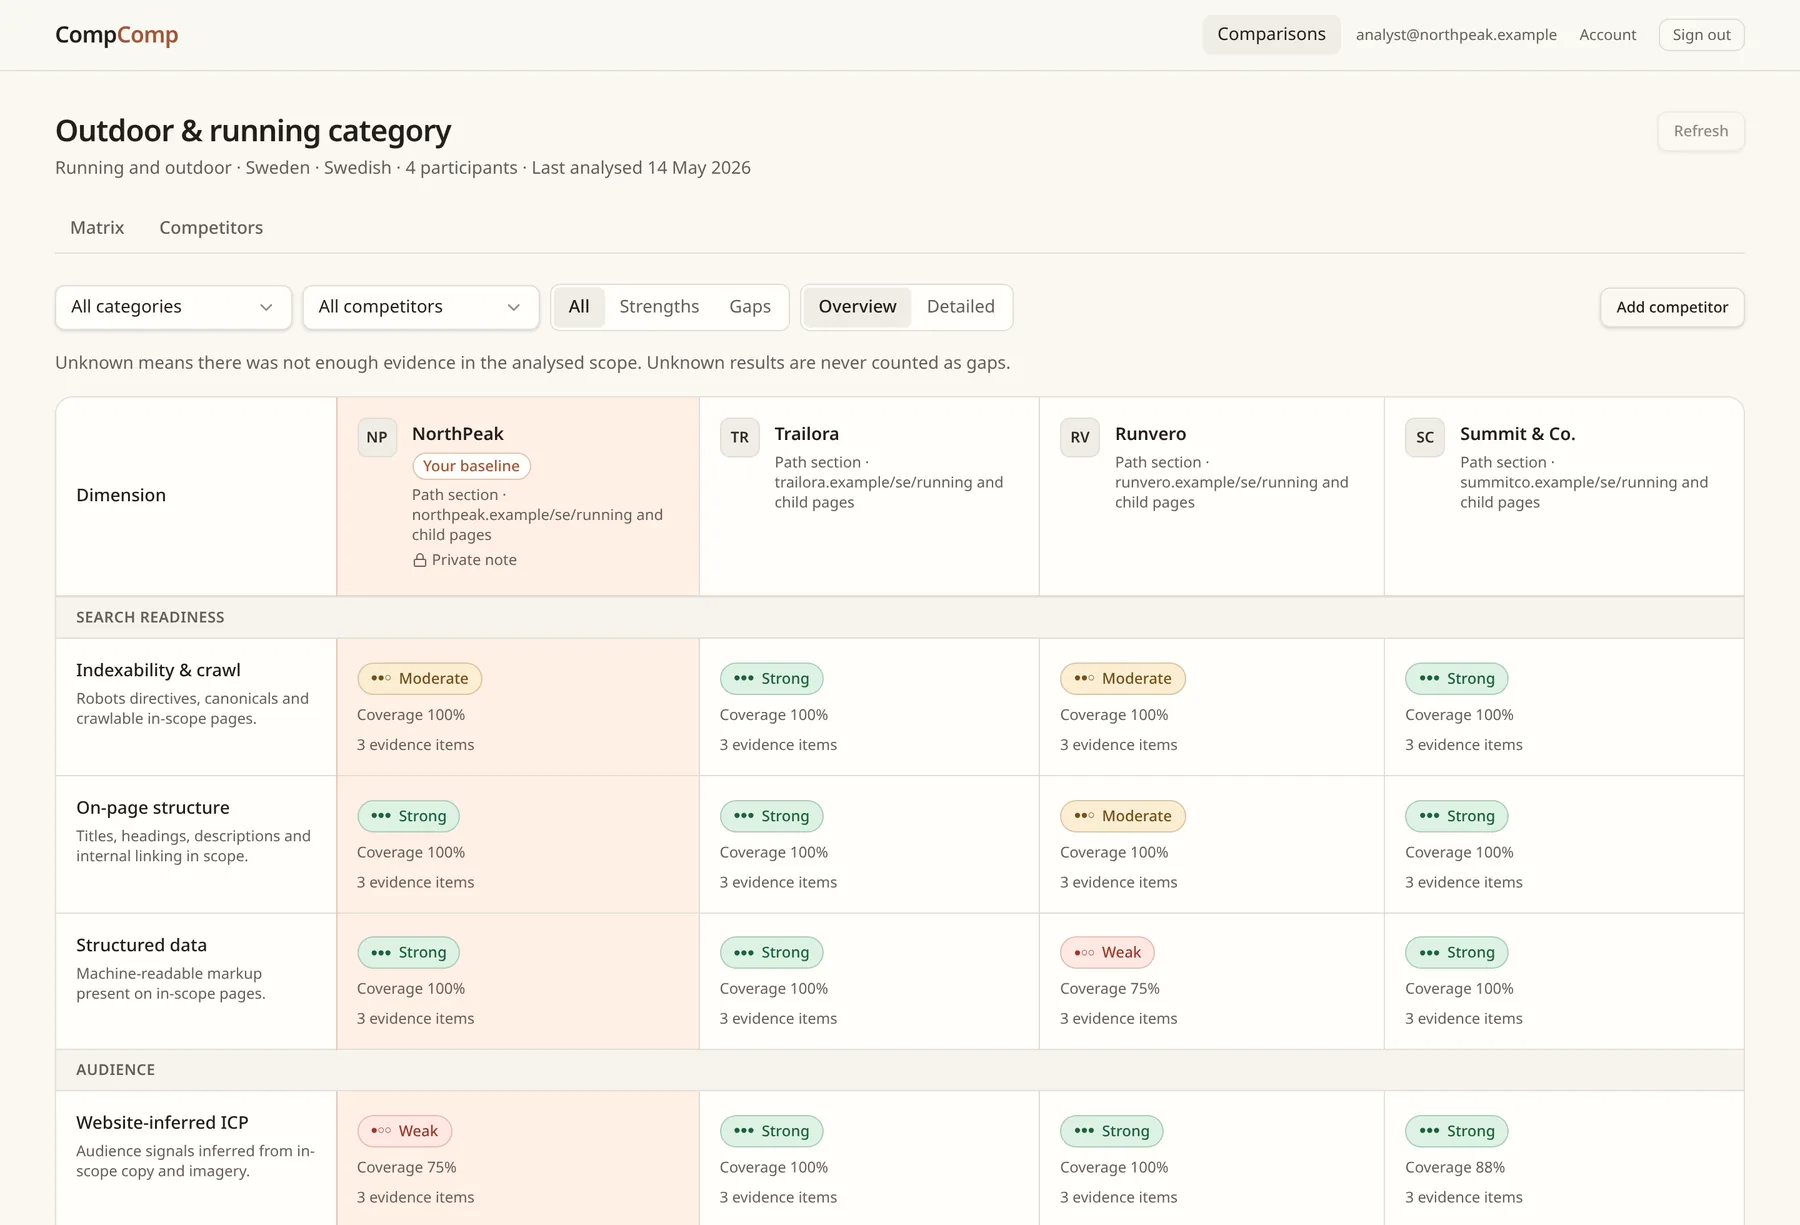This screenshot has height=1225, width=1800.
Task: Click the AUDIENCE section header
Action: pyautogui.click(x=115, y=1070)
